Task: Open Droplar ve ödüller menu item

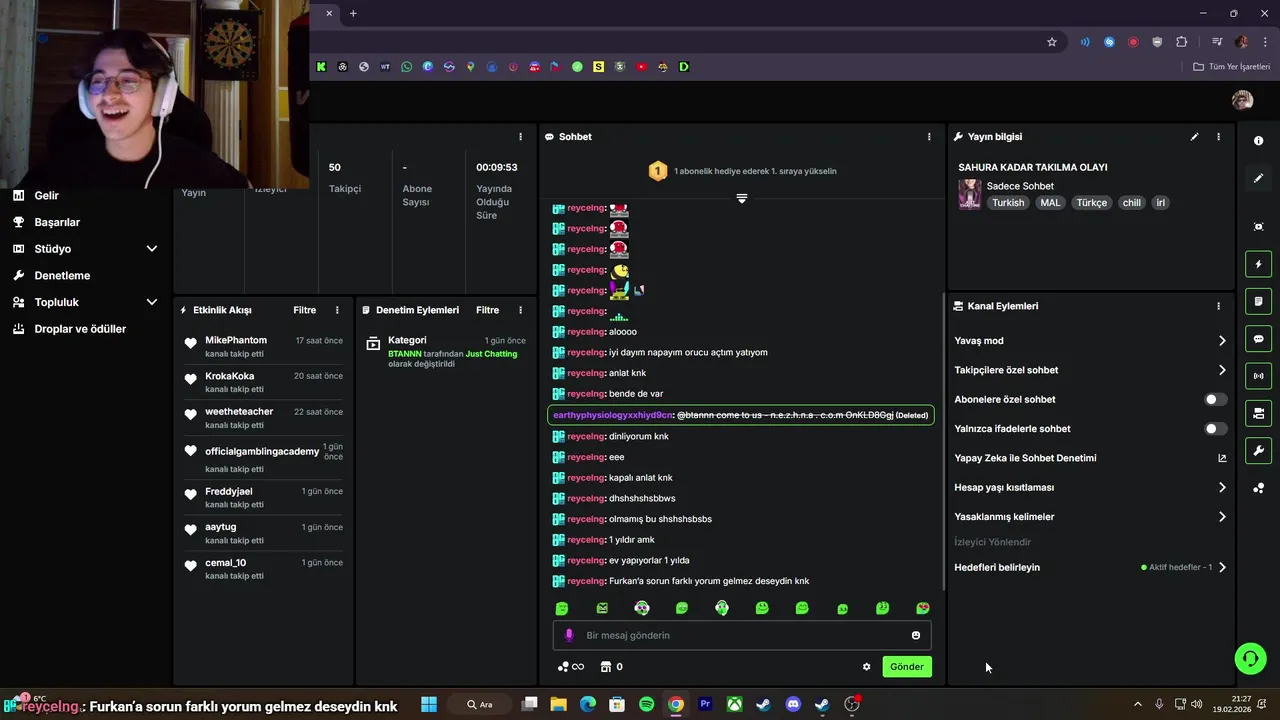Action: 80,329
